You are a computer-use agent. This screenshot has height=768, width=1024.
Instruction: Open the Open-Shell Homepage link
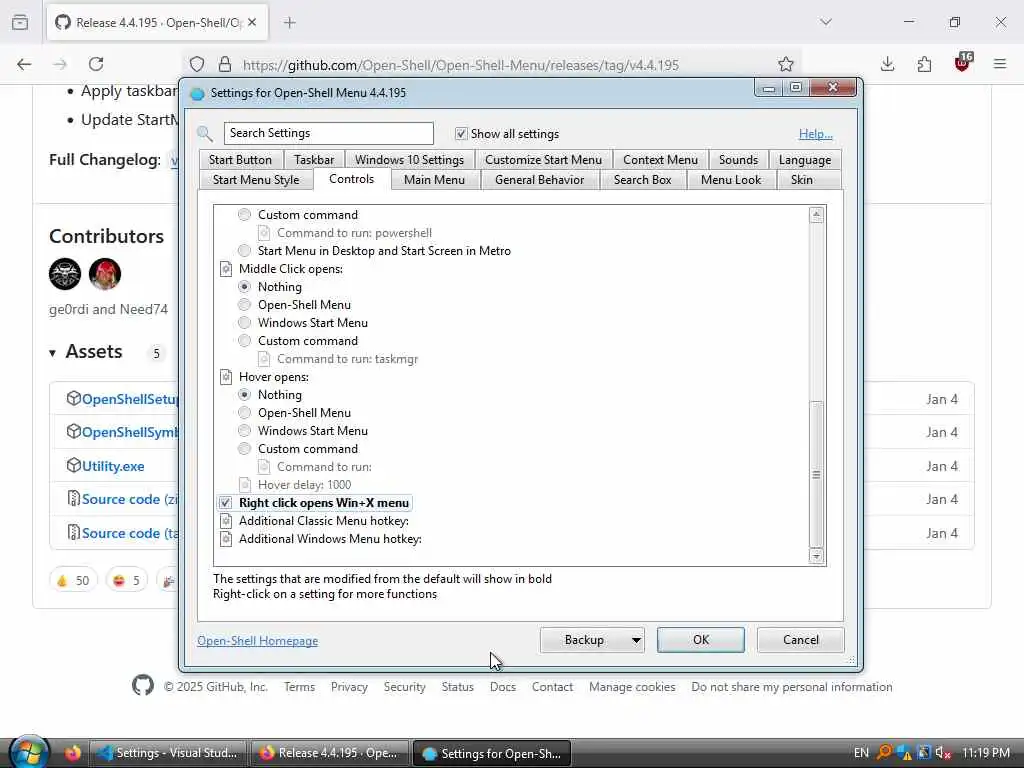coord(258,641)
